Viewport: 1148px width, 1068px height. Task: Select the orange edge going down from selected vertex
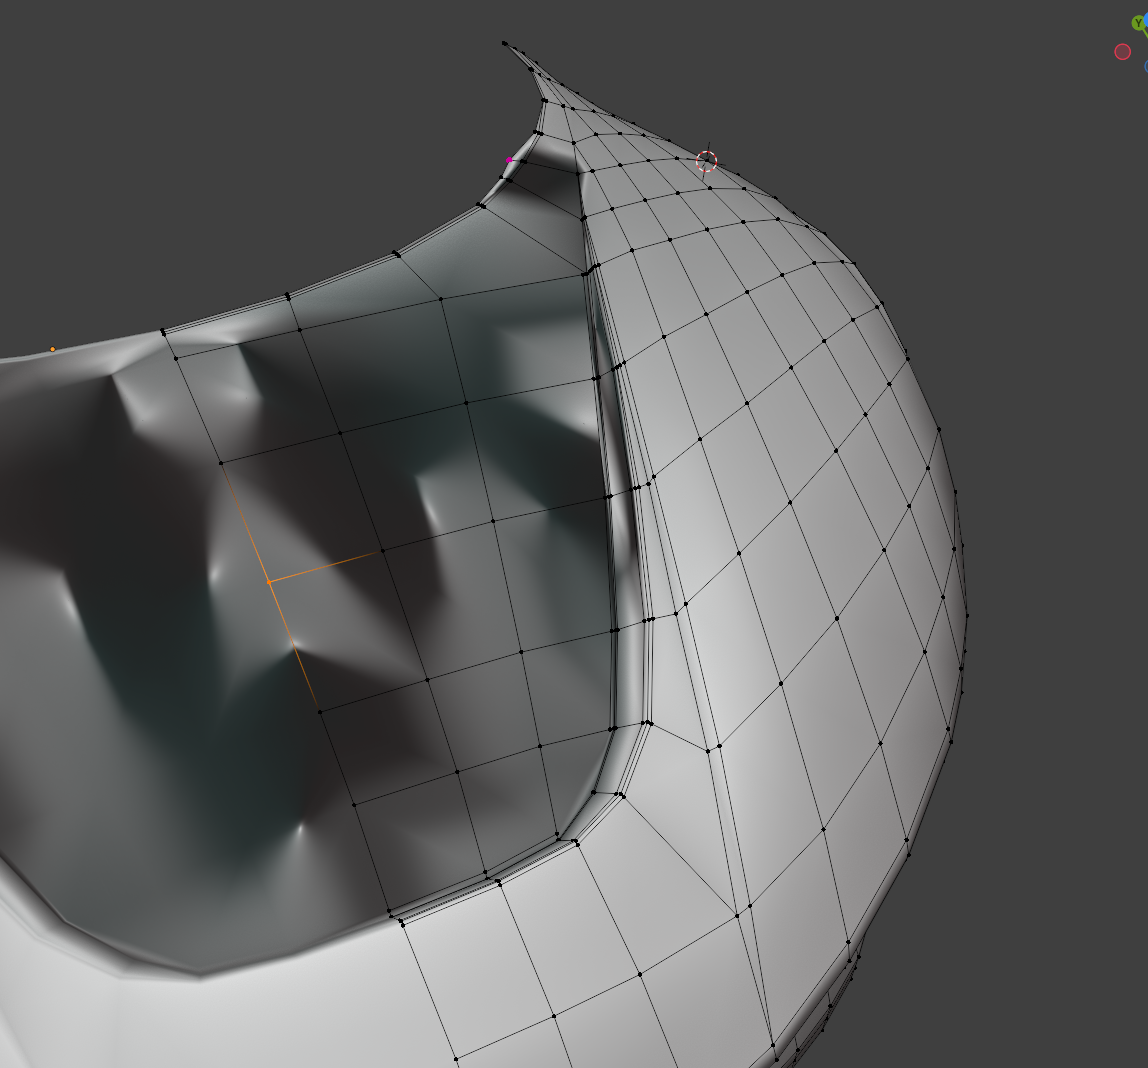coord(293,645)
